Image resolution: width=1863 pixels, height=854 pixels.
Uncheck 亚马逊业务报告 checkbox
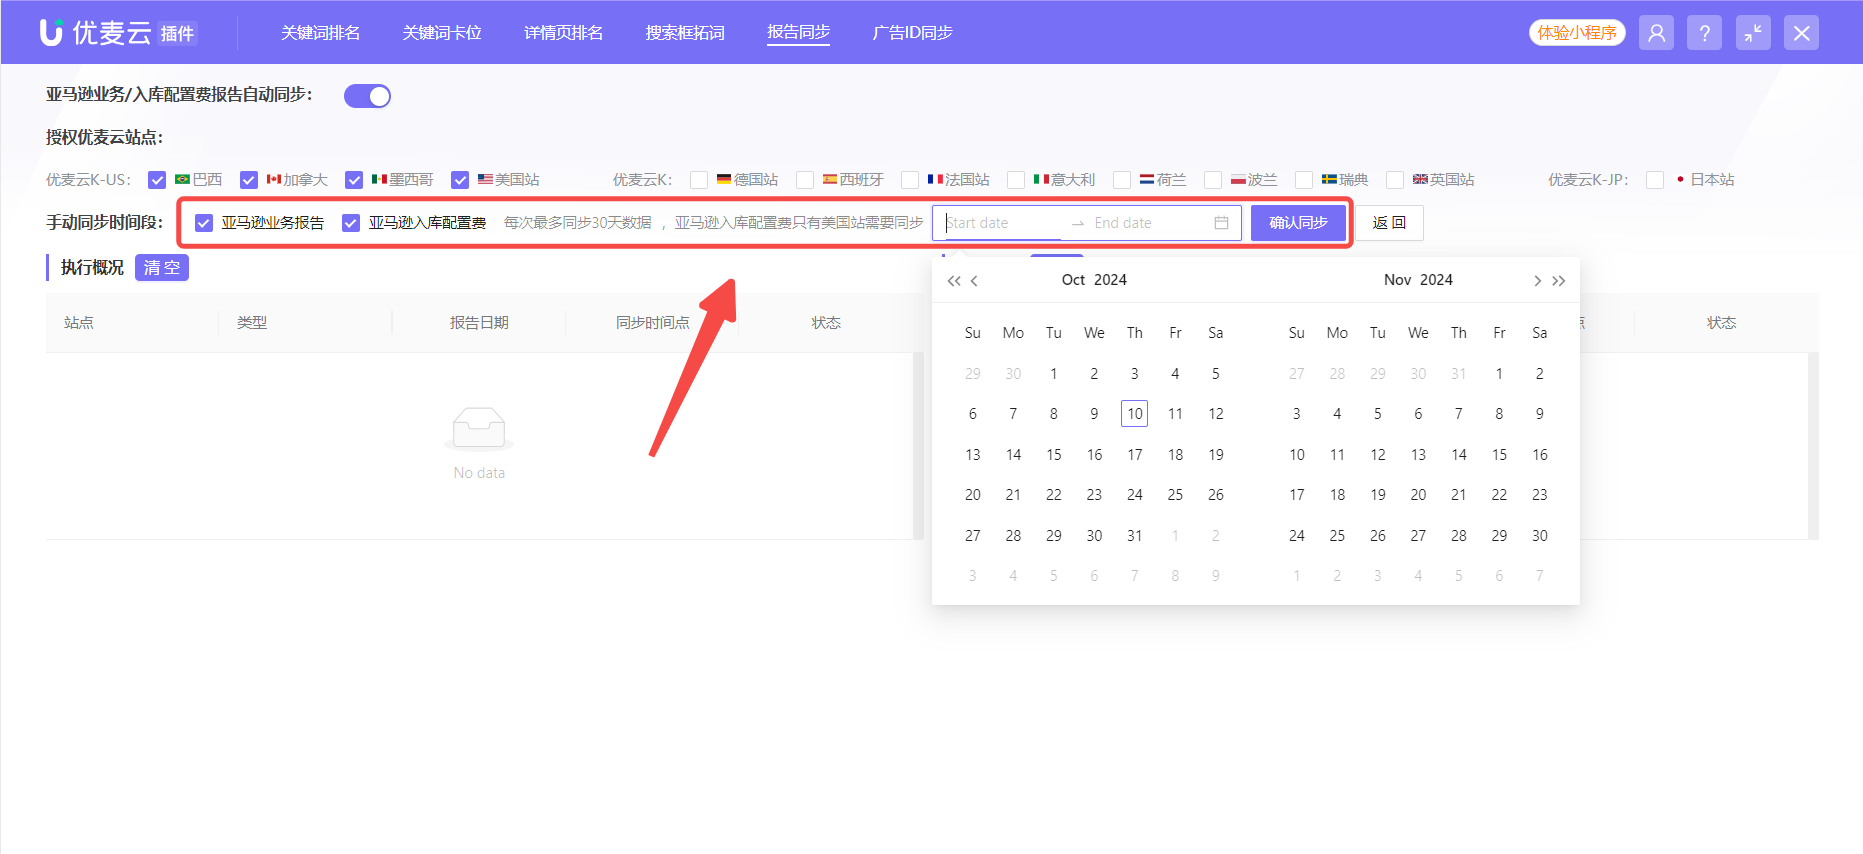point(204,223)
